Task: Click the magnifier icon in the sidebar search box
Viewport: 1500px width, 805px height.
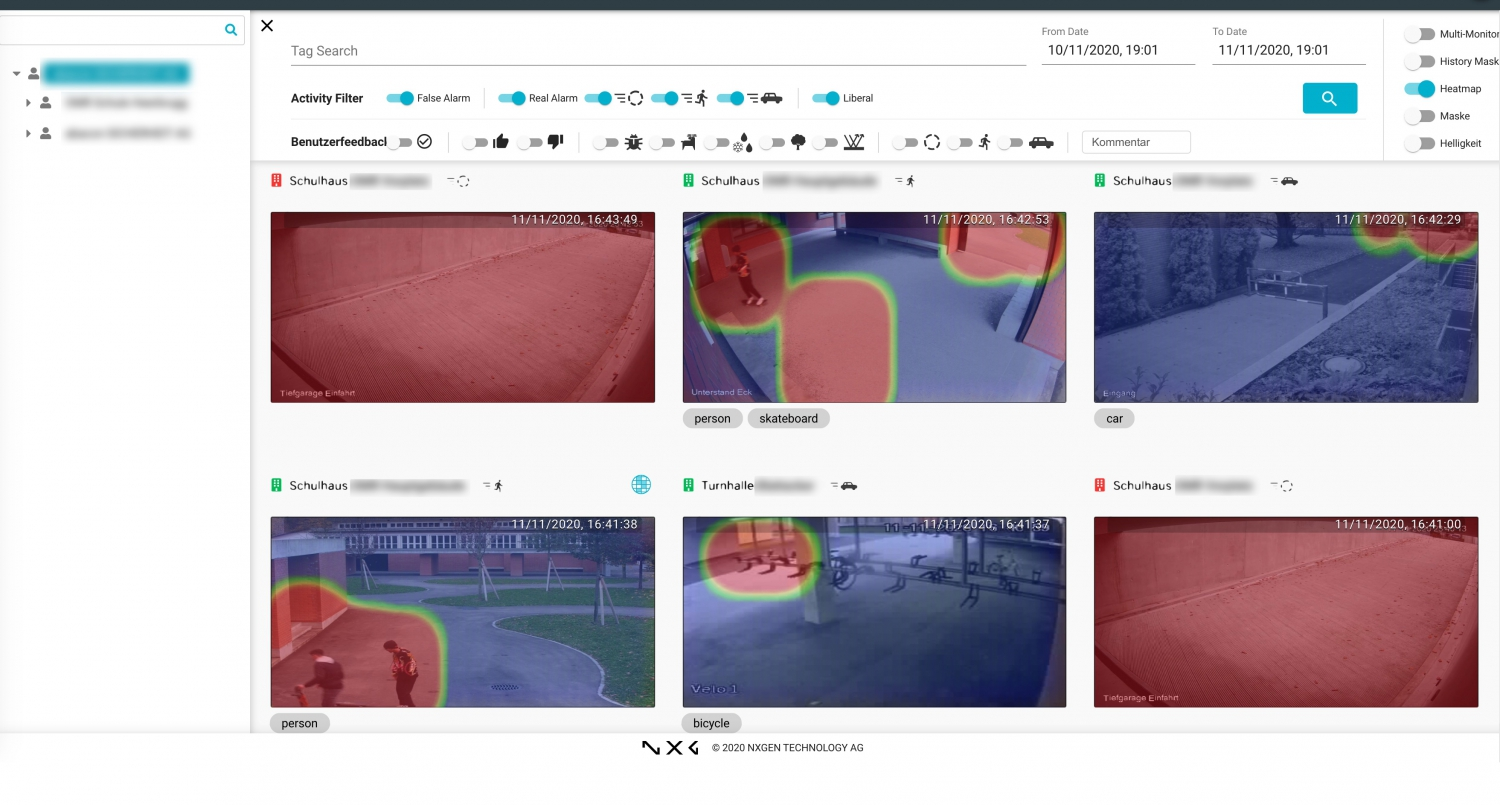Action: pyautogui.click(x=231, y=30)
